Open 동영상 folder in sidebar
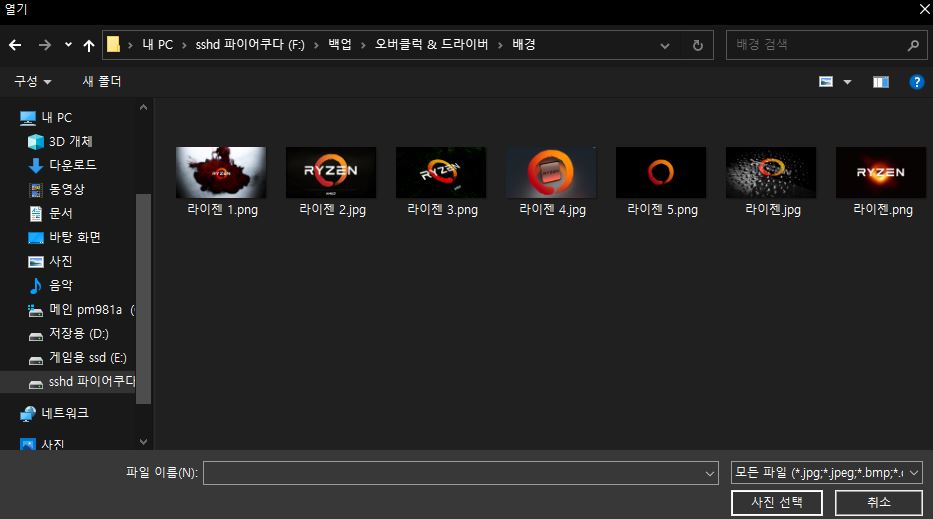 coord(66,189)
